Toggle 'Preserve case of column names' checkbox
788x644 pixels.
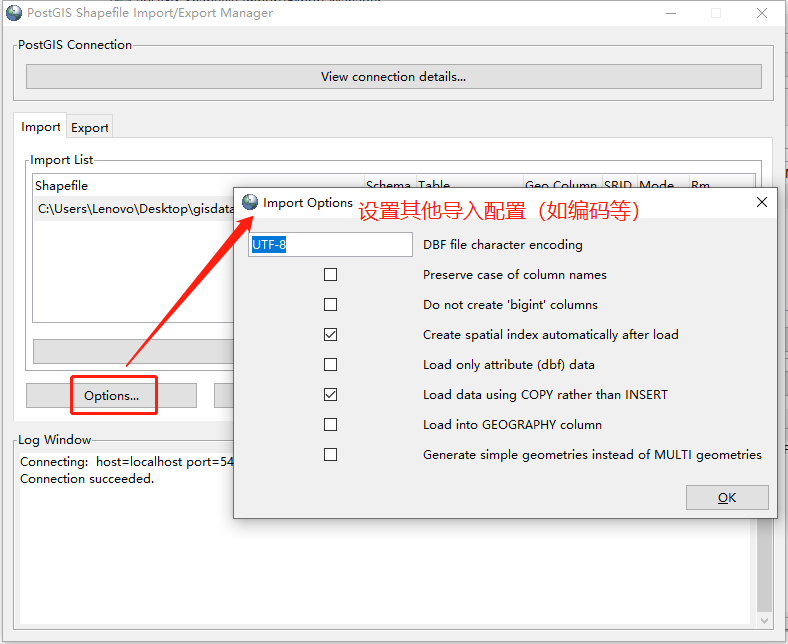[331, 274]
